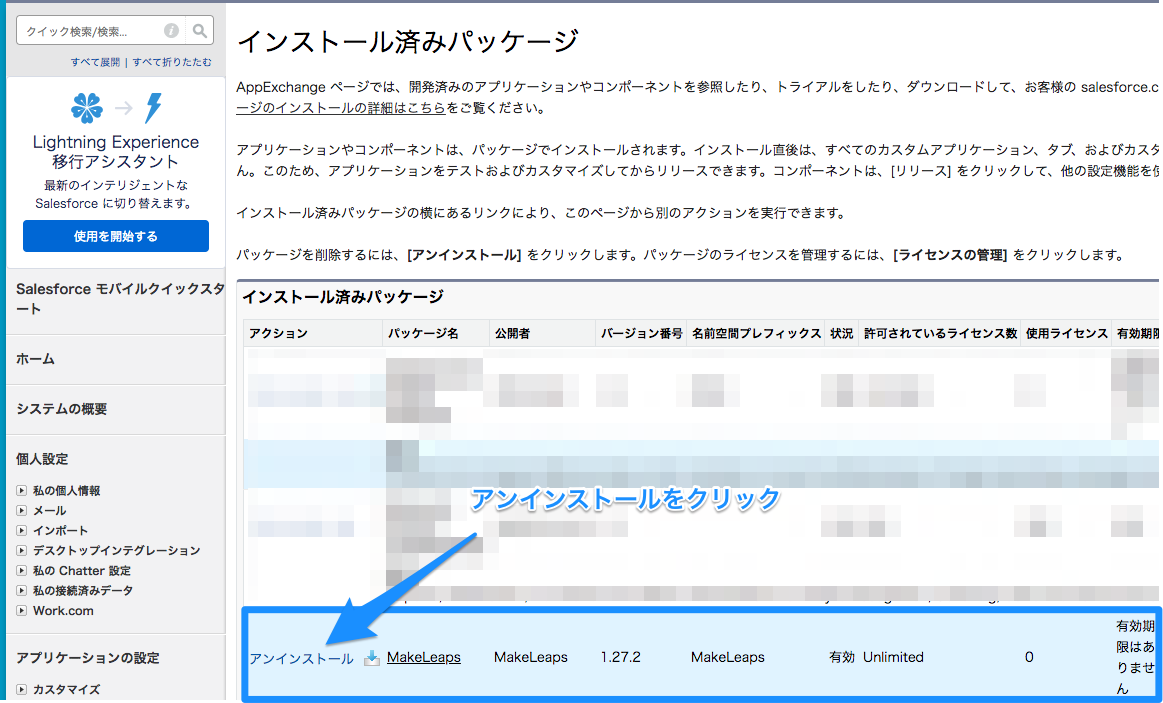1163x703 pixels.
Task: Click Unlimited license cell
Action: point(893,657)
